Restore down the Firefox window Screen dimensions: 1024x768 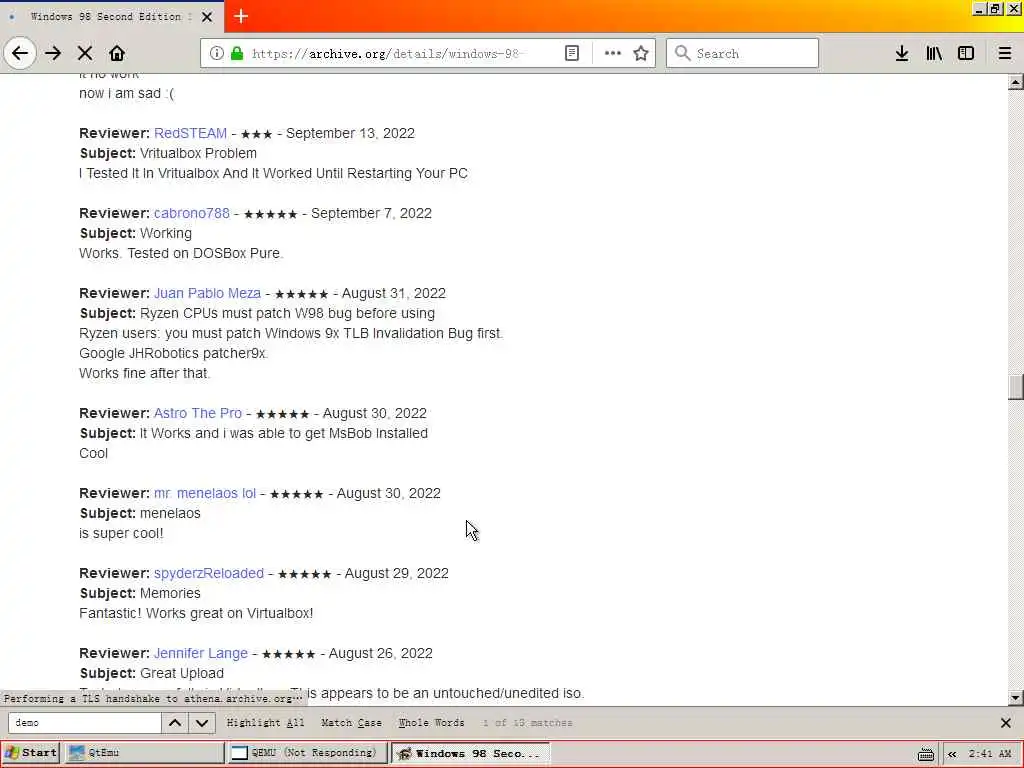click(995, 9)
